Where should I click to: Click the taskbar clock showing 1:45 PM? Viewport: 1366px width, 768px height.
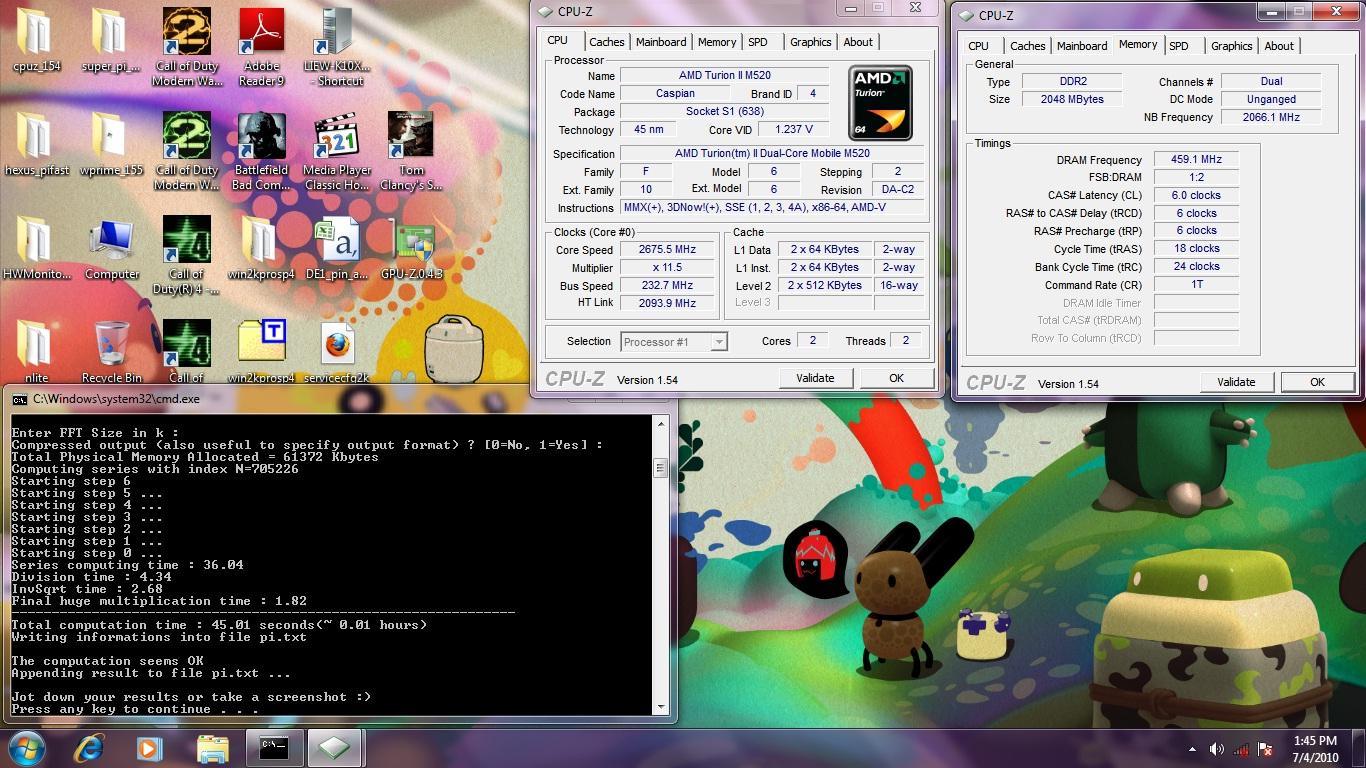tap(1314, 749)
